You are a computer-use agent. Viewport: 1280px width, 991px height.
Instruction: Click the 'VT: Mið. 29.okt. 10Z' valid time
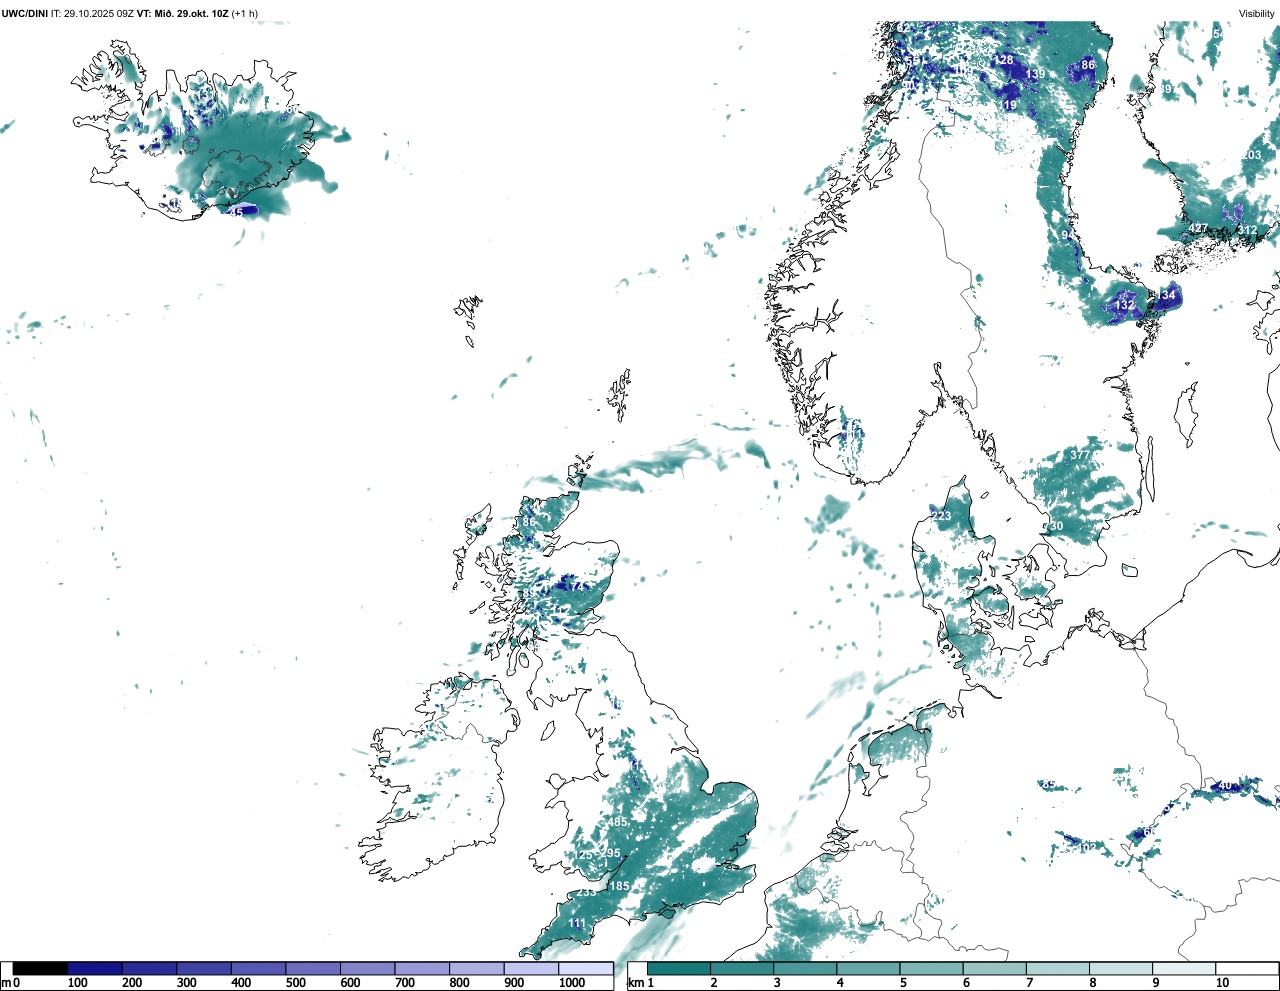(182, 14)
